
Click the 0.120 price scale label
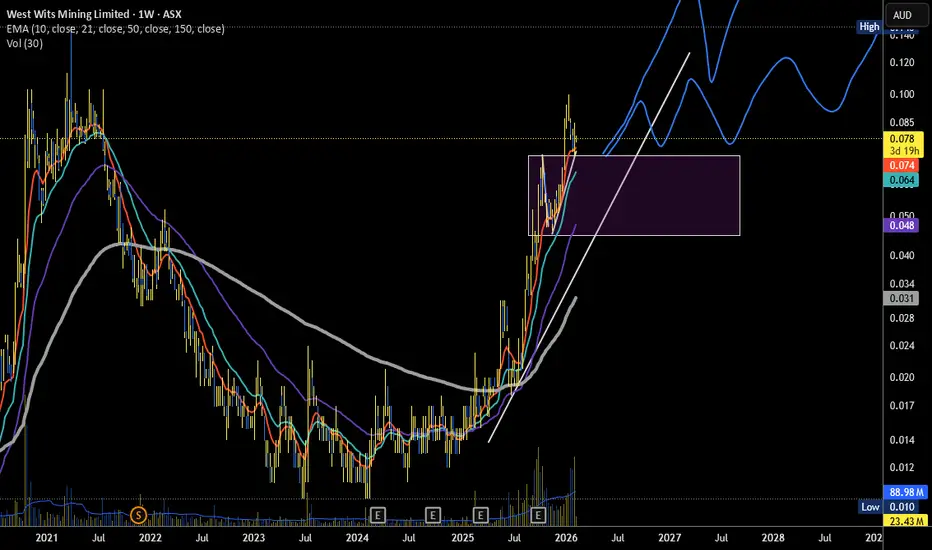click(x=902, y=62)
